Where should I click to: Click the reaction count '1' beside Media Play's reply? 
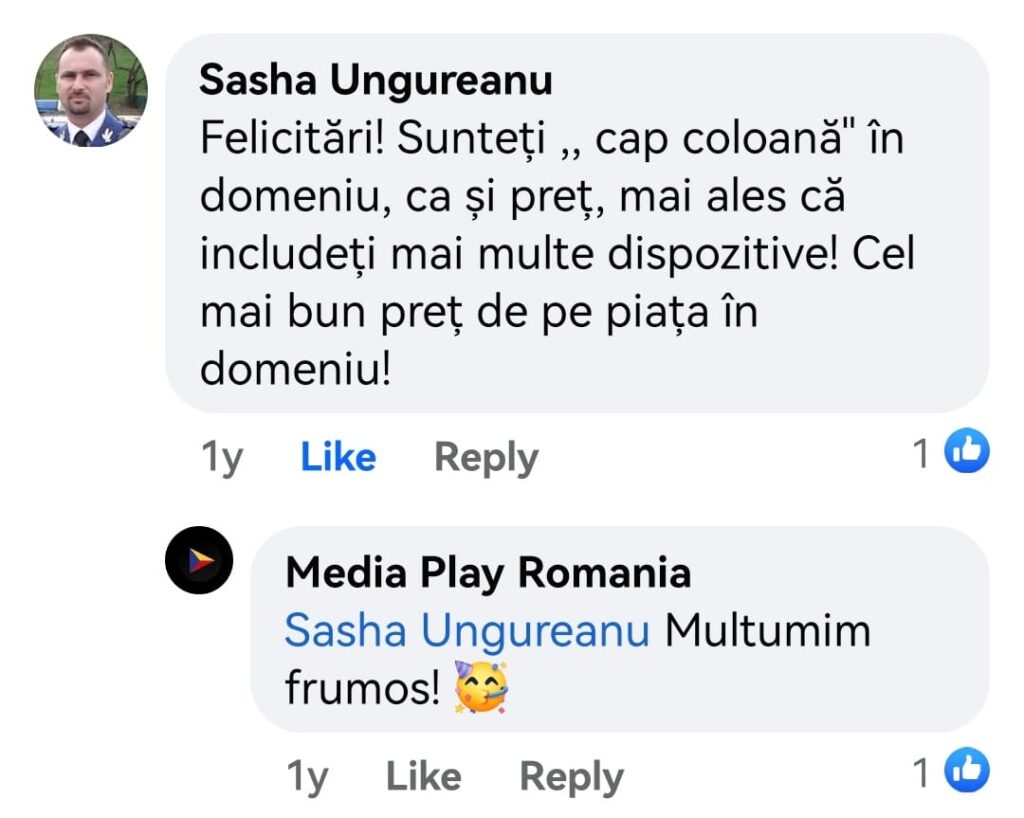point(922,774)
